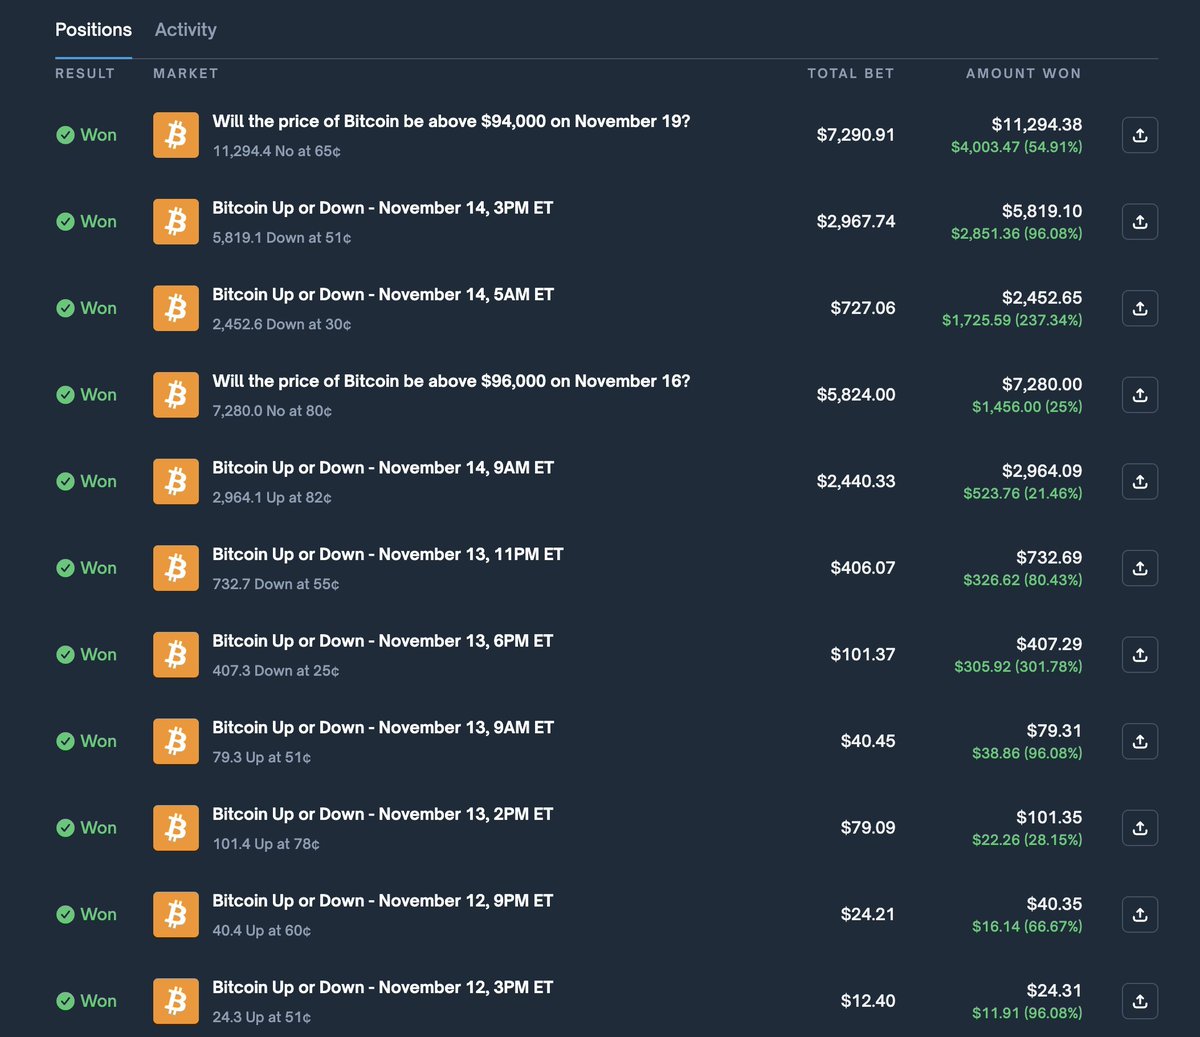Click Bitcoin icon for November 14, 9AM market
Viewport: 1200px width, 1037px height.
tap(176, 482)
